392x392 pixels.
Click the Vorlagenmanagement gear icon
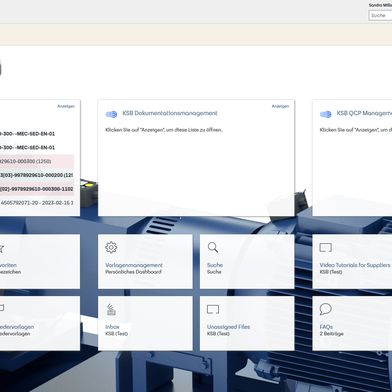(x=111, y=247)
